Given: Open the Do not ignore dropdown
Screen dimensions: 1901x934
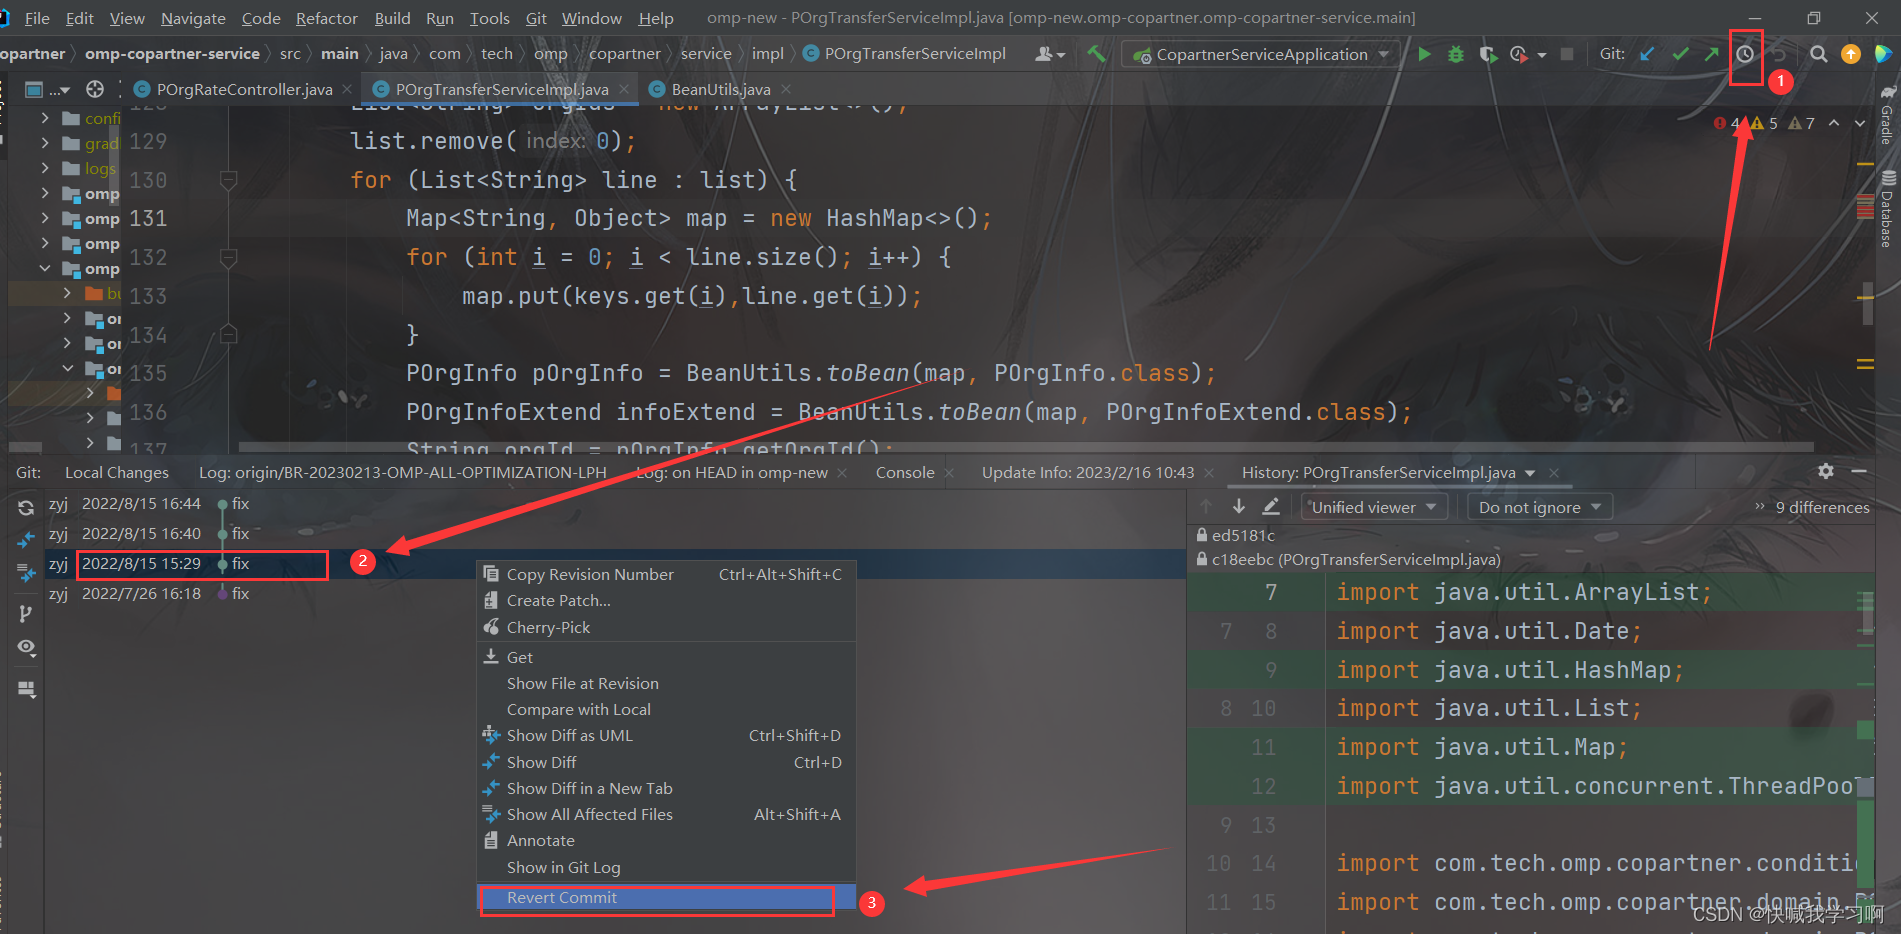Looking at the screenshot, I should tap(1540, 507).
